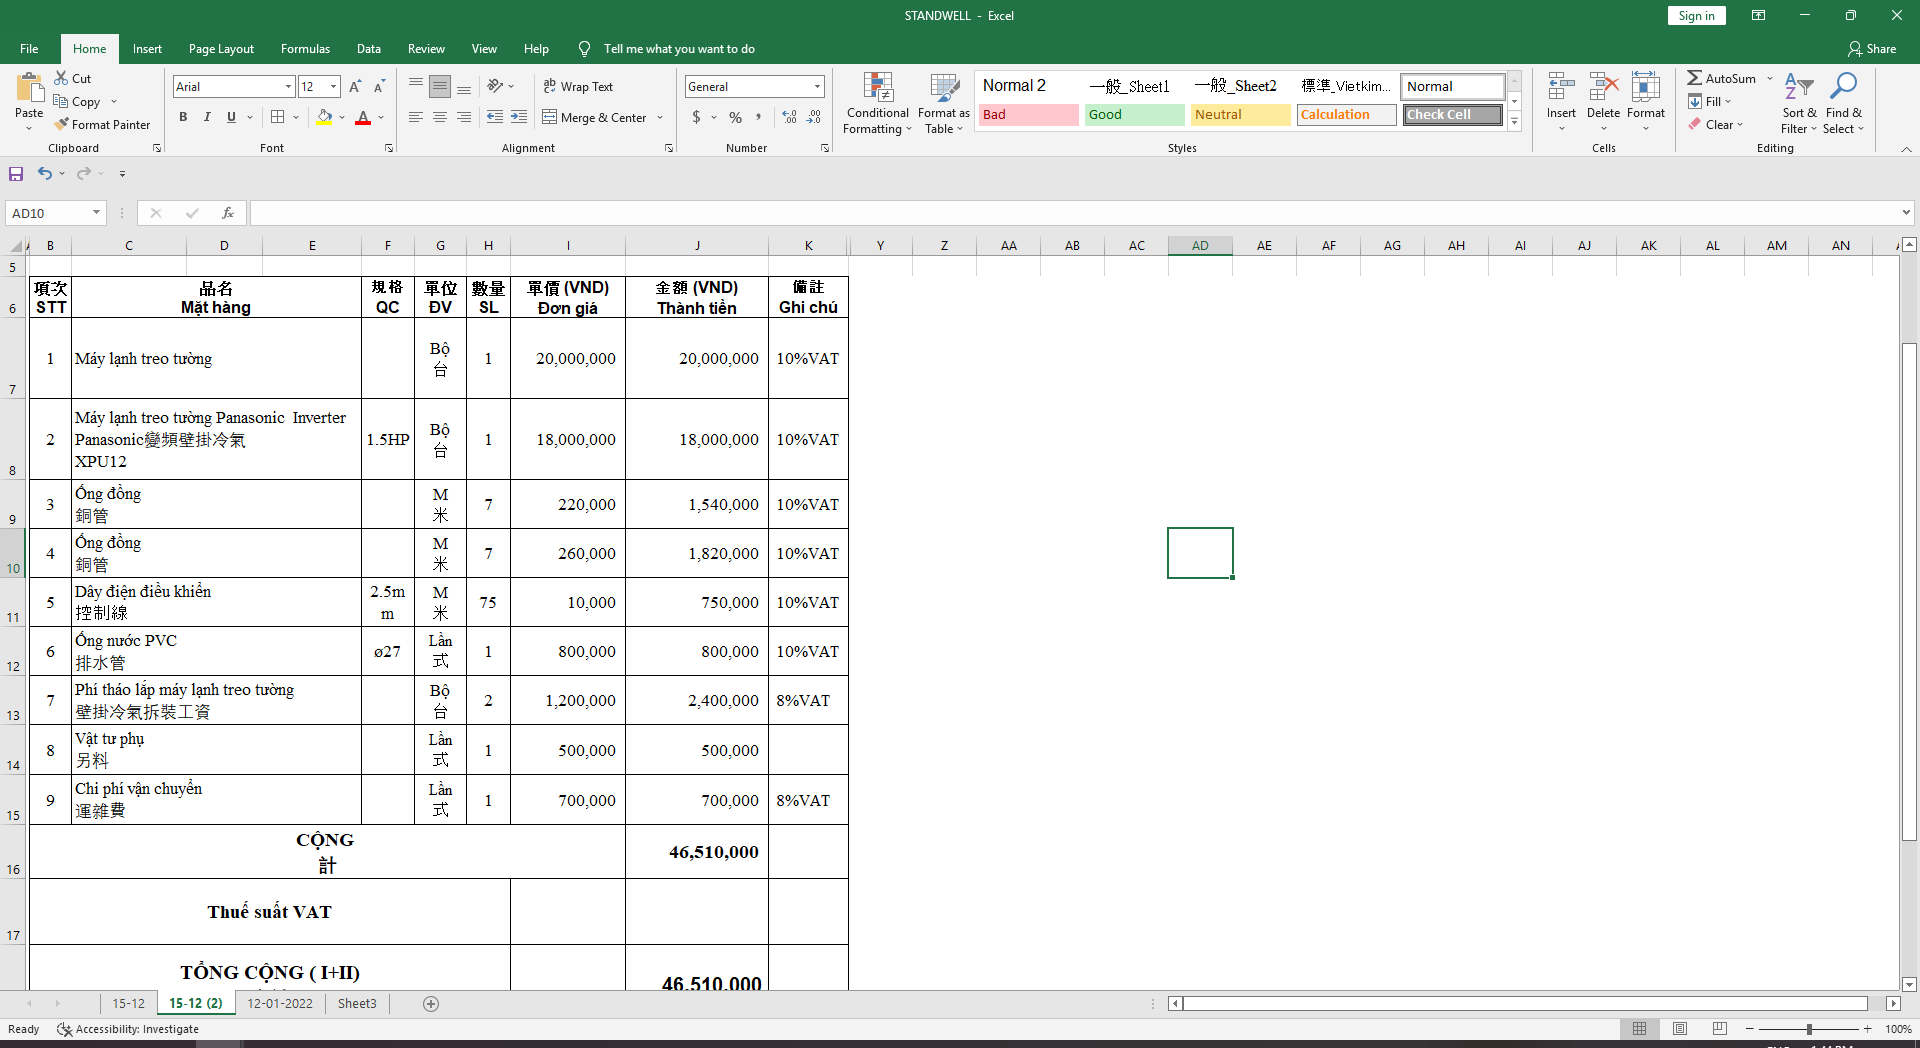Add a new sheet with plus button
The width and height of the screenshot is (1920, 1048).
pyautogui.click(x=431, y=1004)
